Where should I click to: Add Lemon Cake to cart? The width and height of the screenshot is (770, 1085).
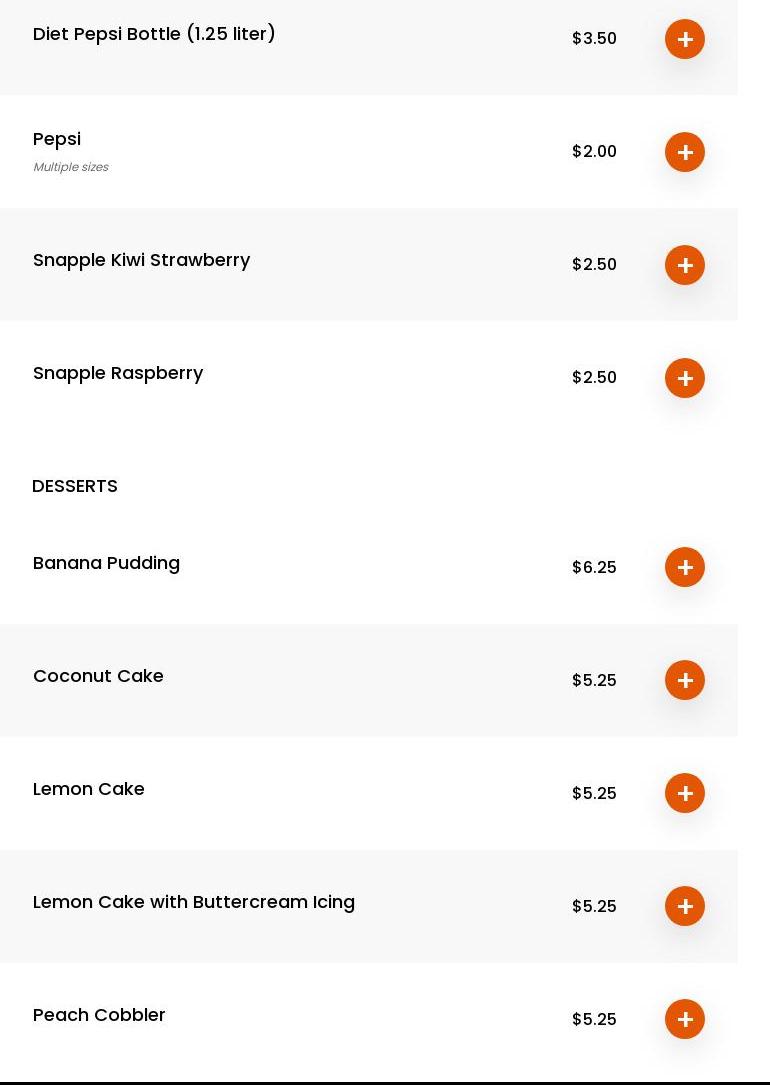685,793
